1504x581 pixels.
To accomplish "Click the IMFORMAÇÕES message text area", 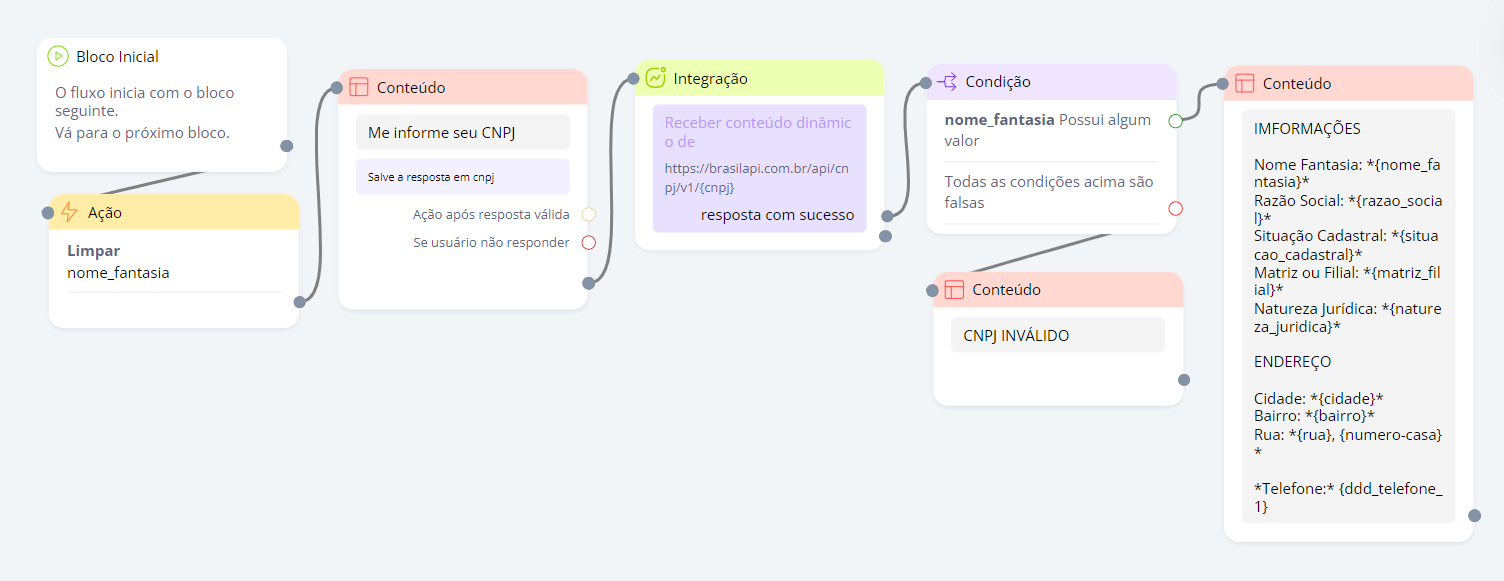I will [x=1348, y=315].
